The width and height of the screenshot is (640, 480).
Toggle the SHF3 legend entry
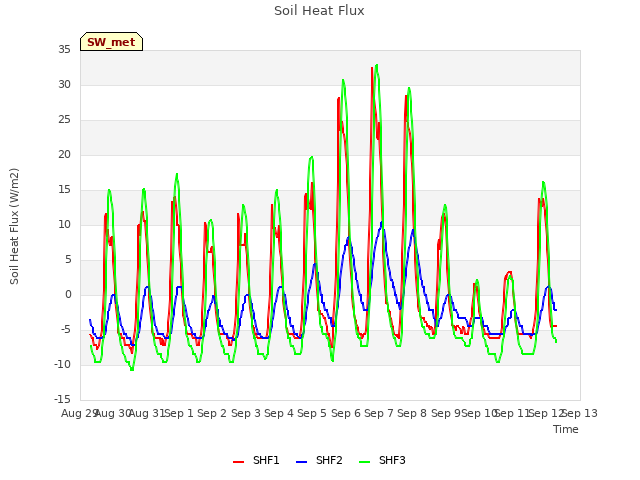point(382,460)
